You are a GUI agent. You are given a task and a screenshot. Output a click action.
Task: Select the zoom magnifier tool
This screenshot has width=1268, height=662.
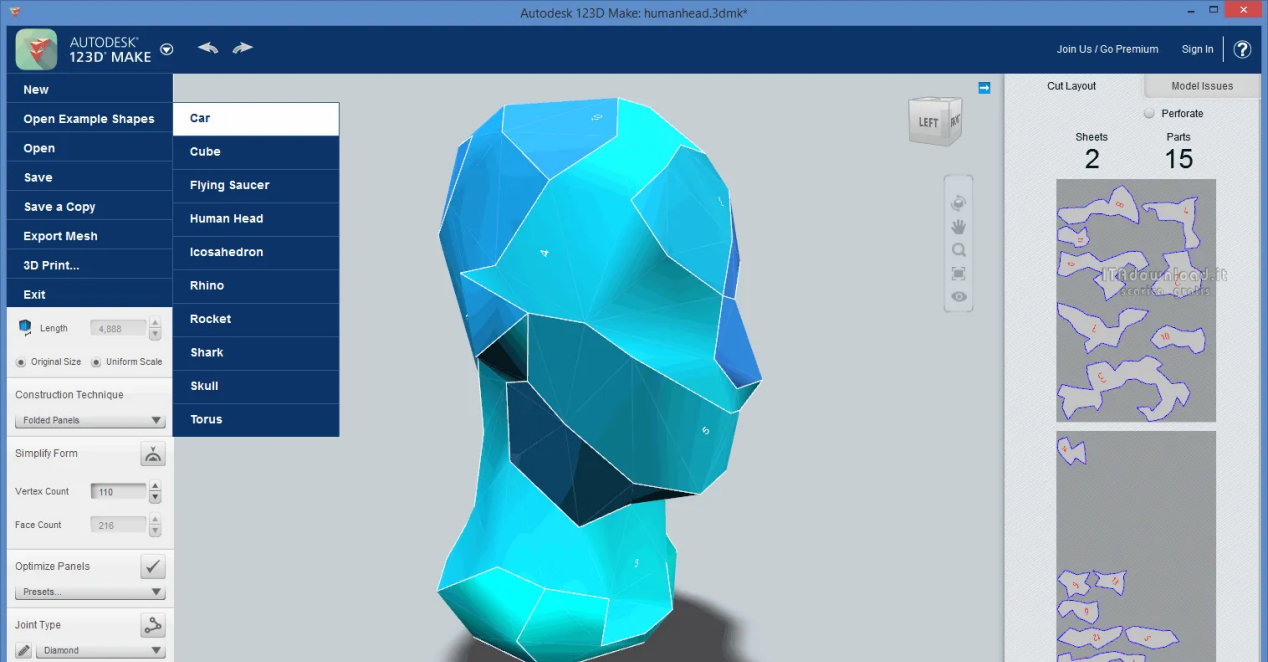click(x=959, y=250)
